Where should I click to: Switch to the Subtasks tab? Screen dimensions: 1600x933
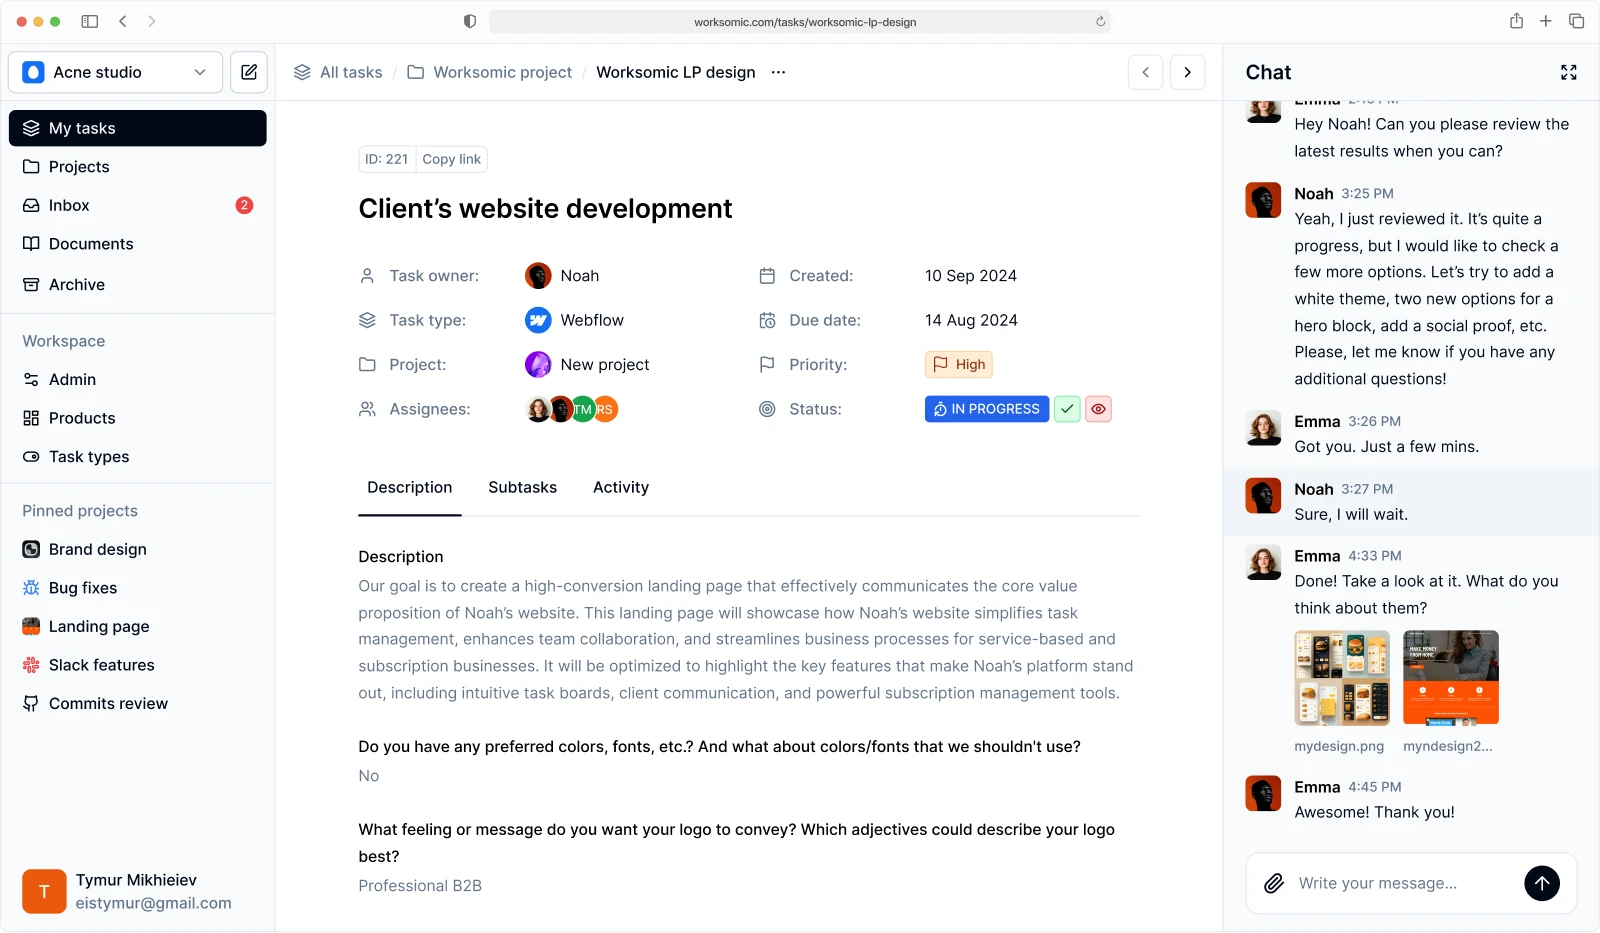click(522, 487)
